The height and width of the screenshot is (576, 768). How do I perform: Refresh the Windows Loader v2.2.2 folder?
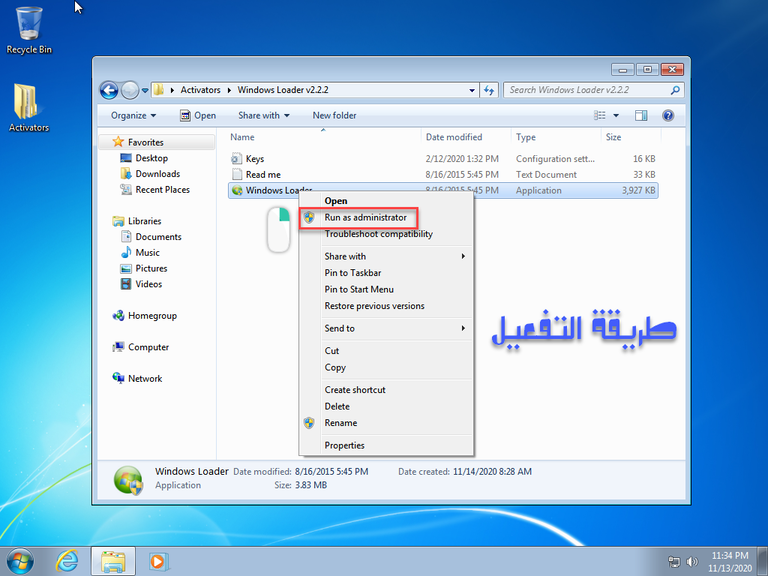click(x=489, y=90)
